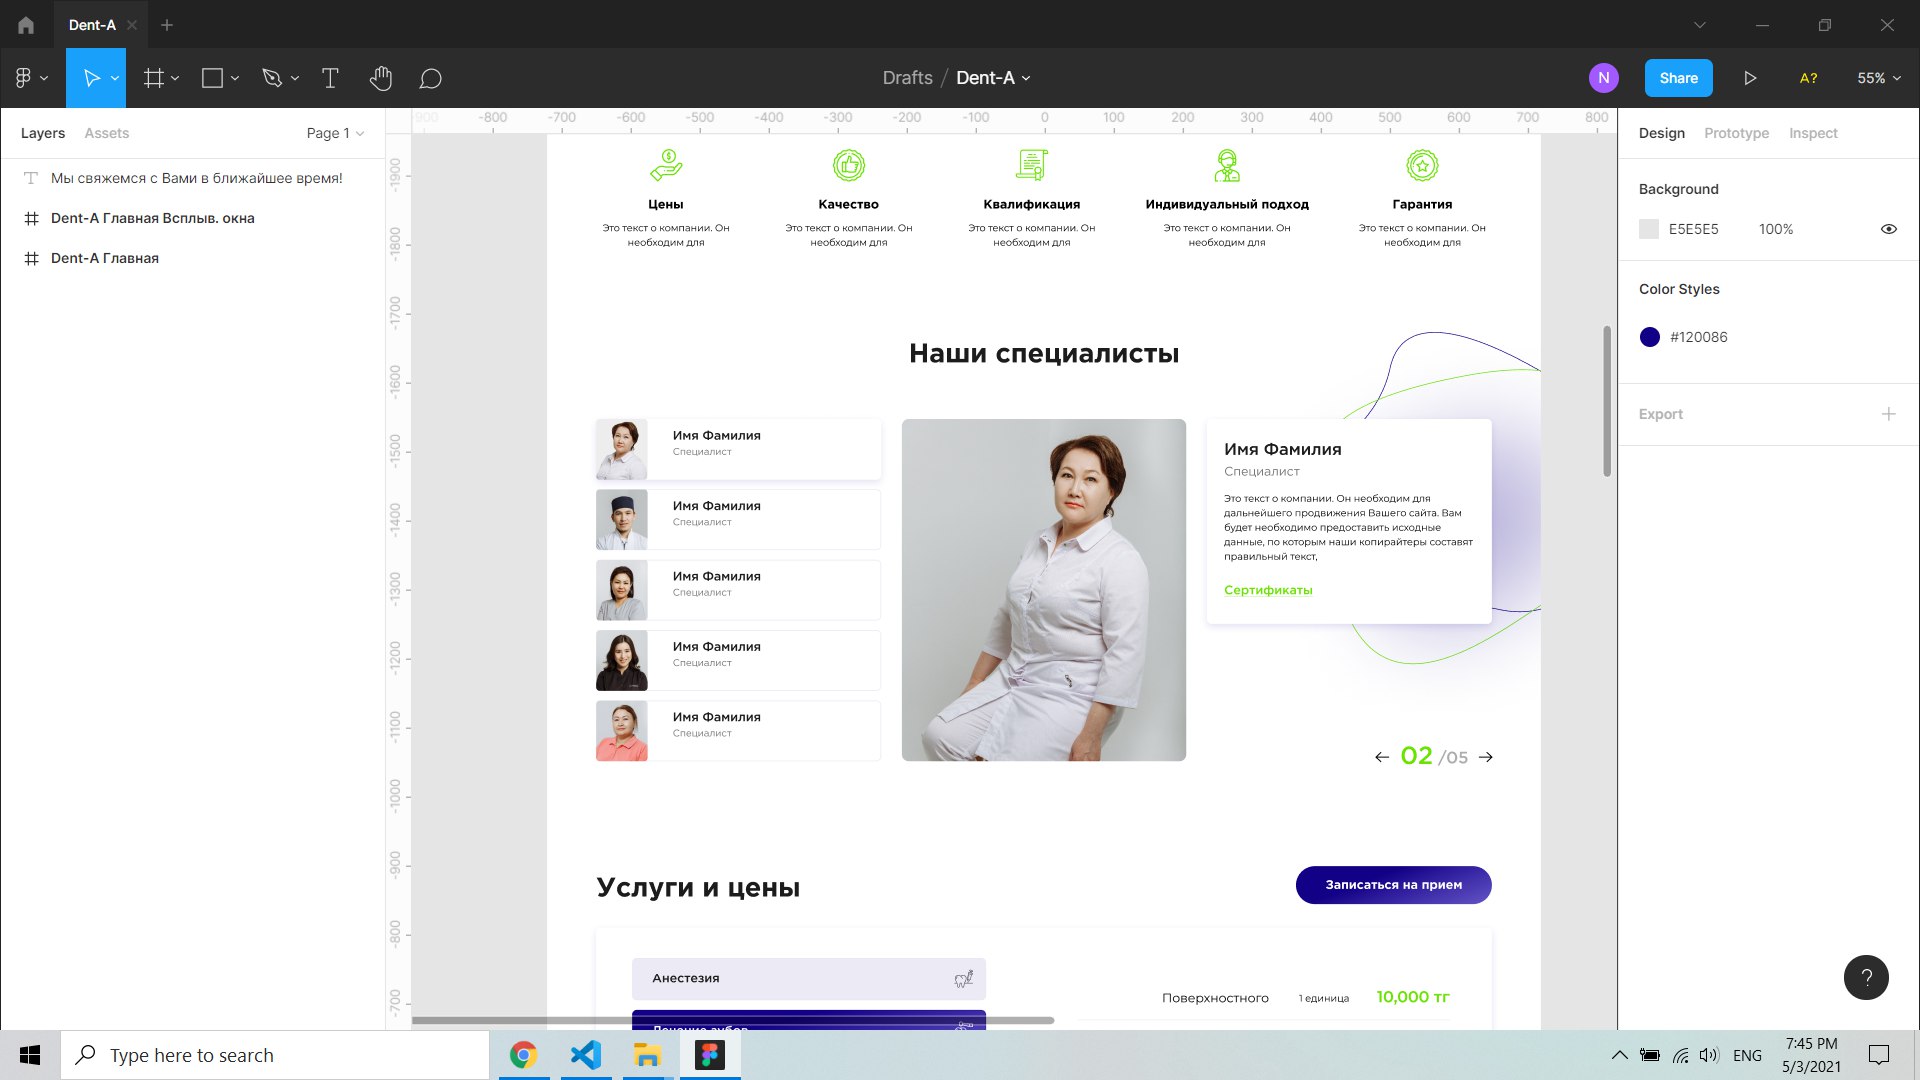Image resolution: width=1920 pixels, height=1080 pixels.
Task: Select Мы свяжемся с Вами text layer
Action: (x=192, y=178)
